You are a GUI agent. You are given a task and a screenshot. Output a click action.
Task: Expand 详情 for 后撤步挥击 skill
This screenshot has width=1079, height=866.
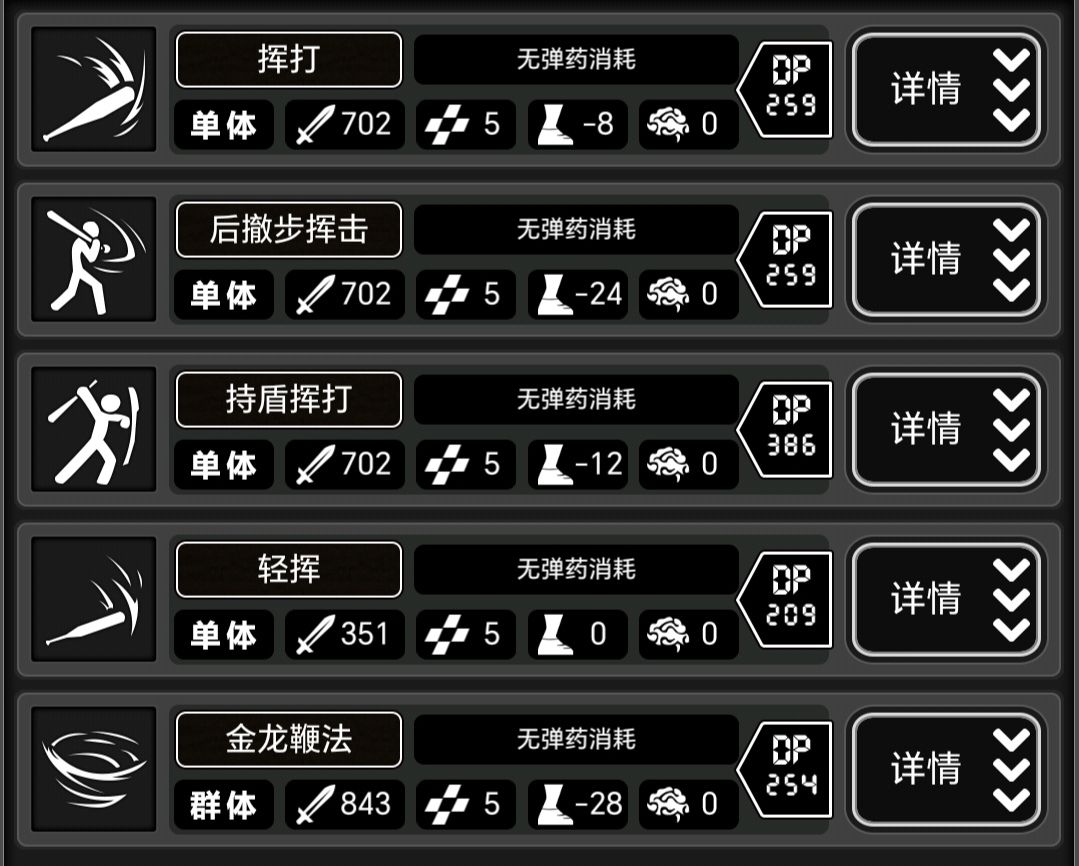[947, 260]
